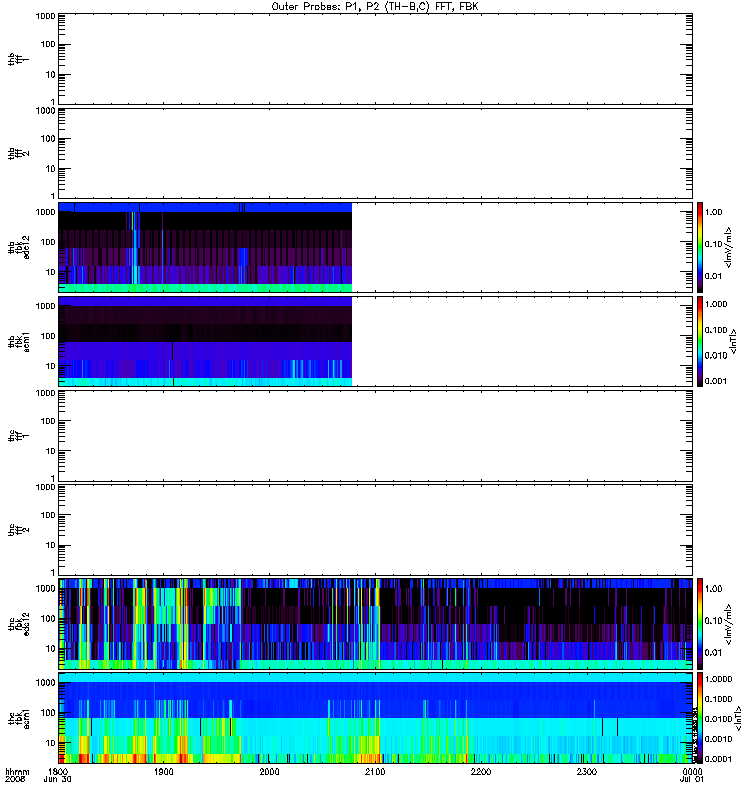Click the thb fbk edc12 color bar

click(x=700, y=247)
